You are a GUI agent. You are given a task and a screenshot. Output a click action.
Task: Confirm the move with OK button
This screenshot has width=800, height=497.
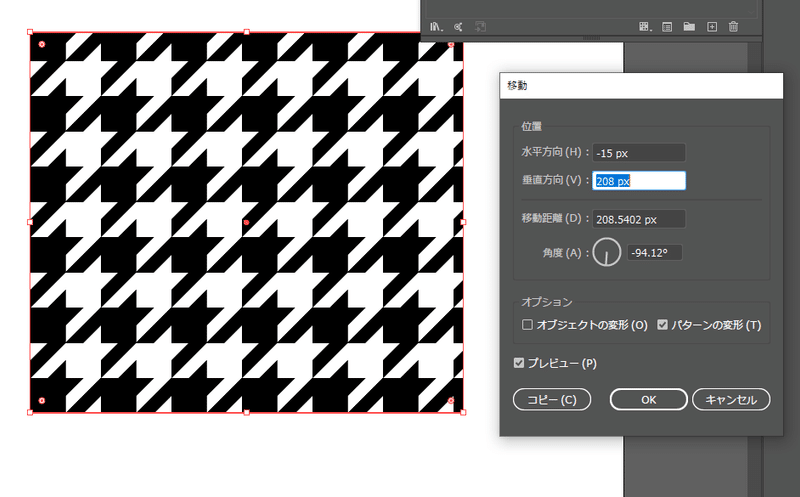click(x=648, y=400)
